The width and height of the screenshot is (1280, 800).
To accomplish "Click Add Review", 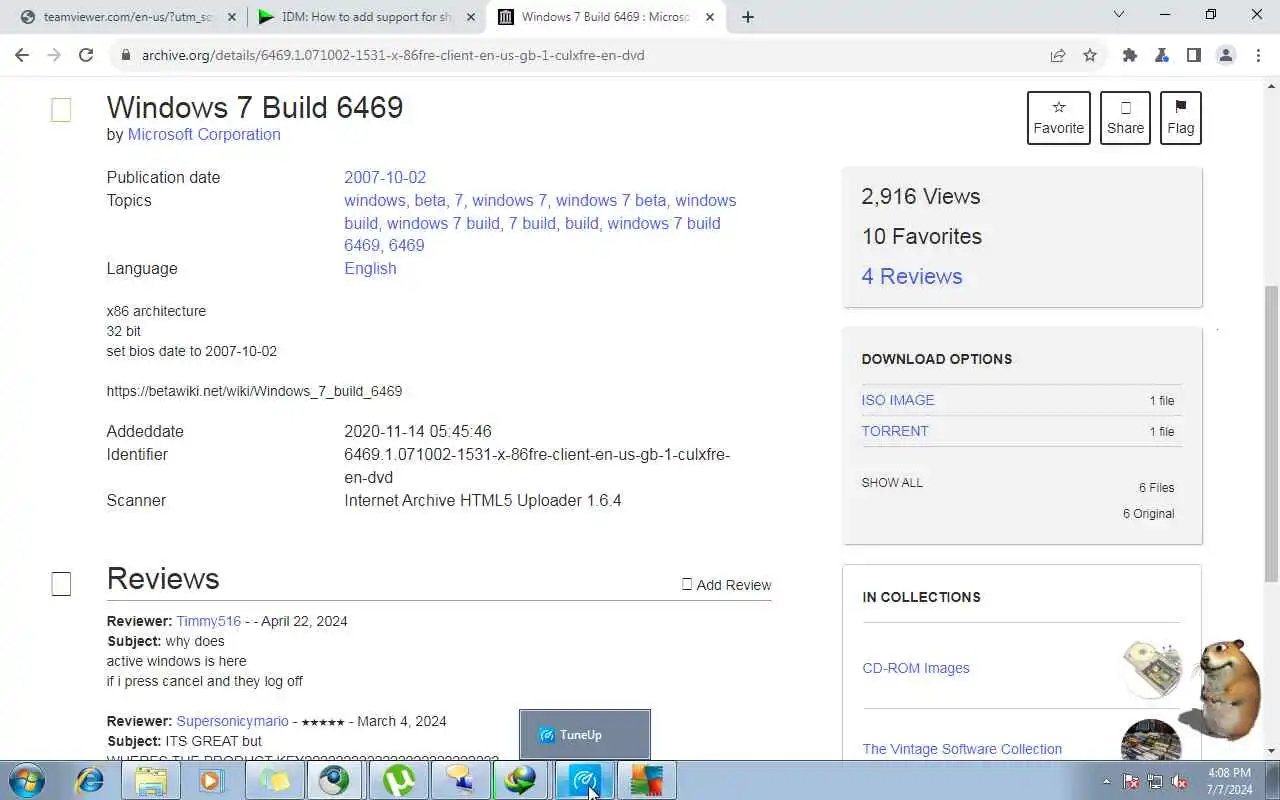I will [727, 585].
